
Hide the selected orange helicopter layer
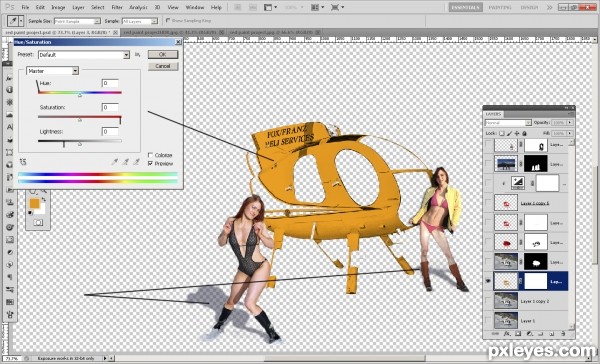pyautogui.click(x=488, y=281)
